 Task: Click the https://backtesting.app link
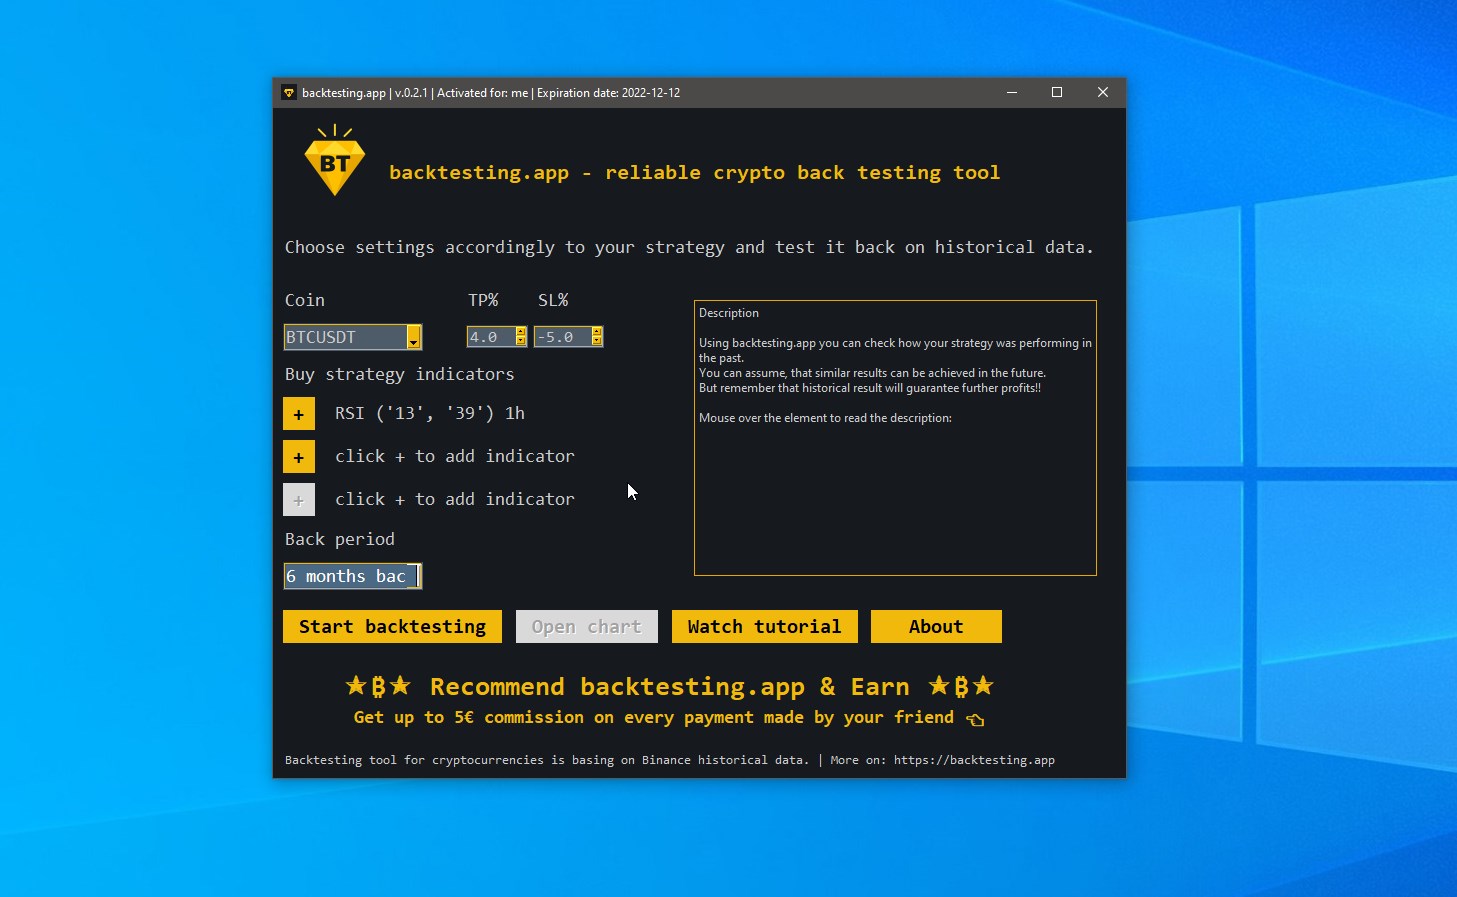tap(974, 760)
